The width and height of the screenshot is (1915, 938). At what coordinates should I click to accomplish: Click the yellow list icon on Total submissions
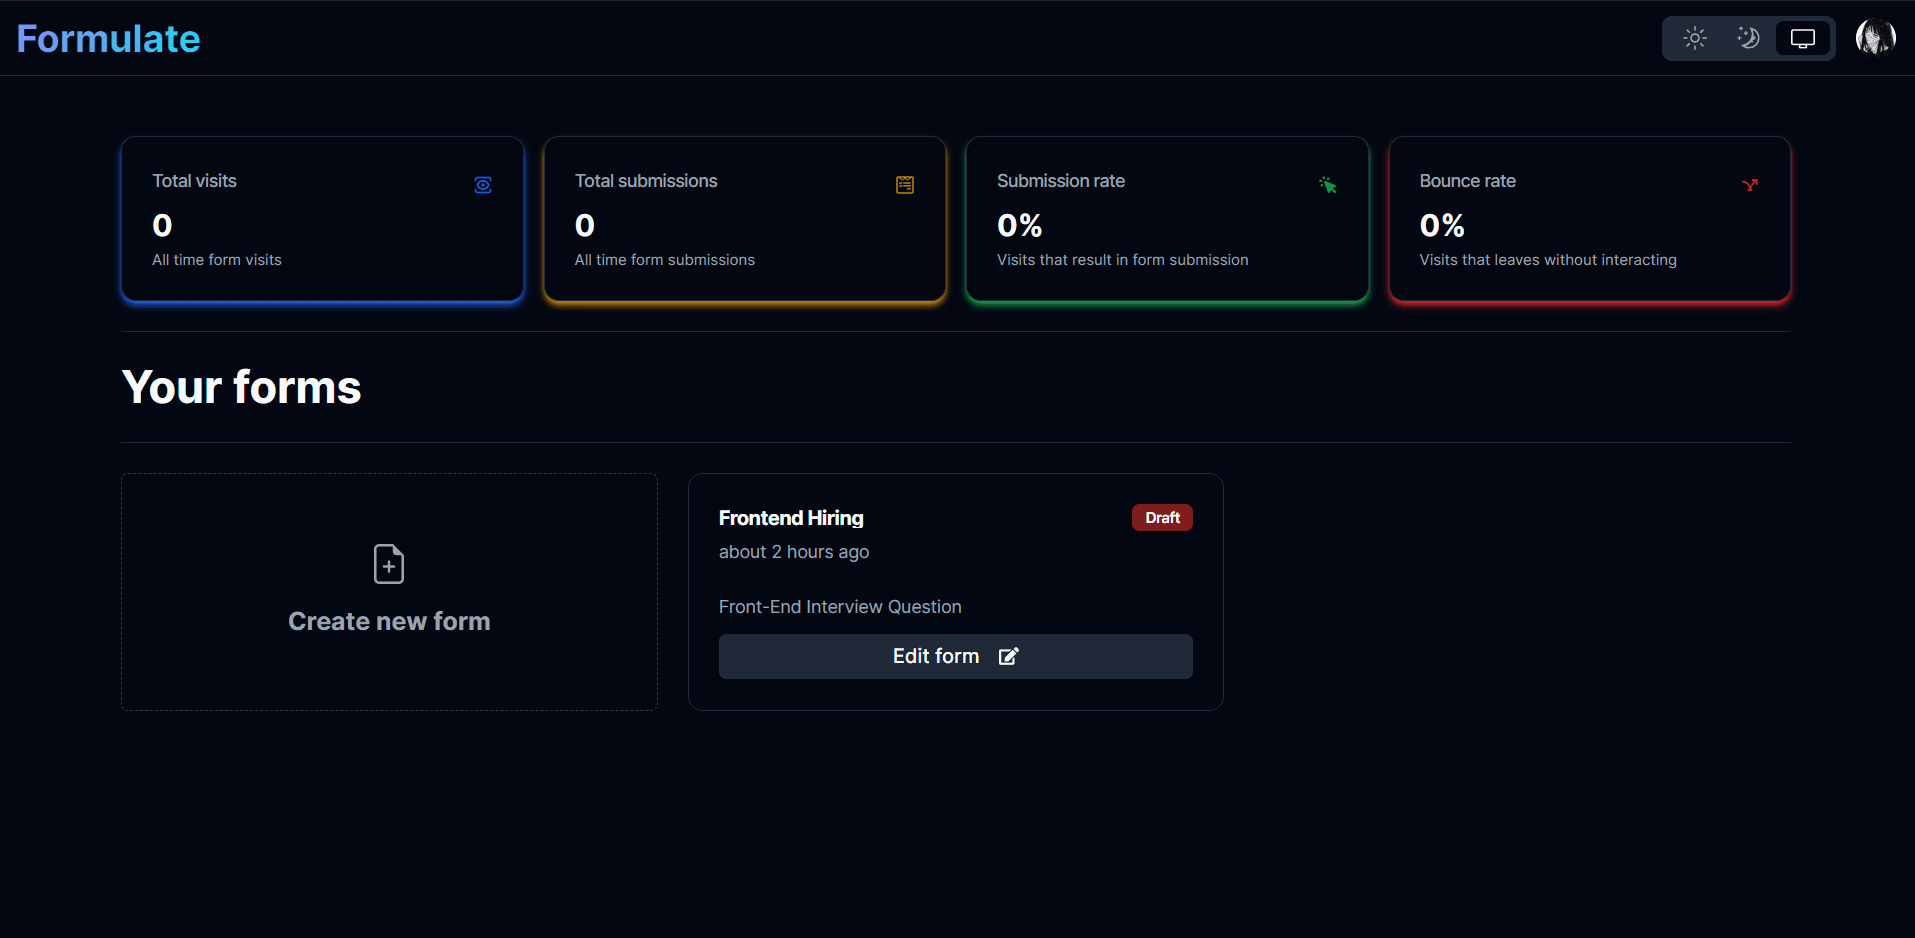(905, 185)
